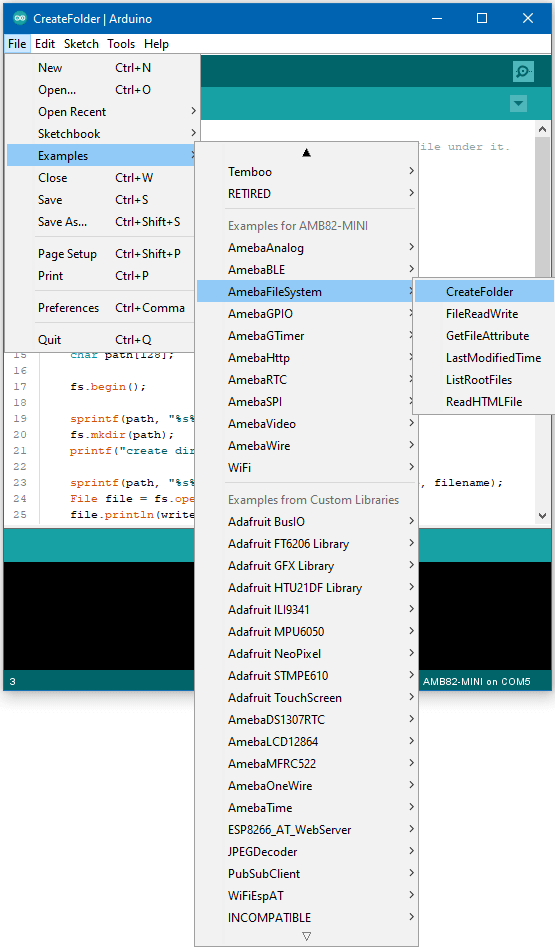Open the Serial Monitor magnifier icon
The width and height of the screenshot is (555, 950).
click(523, 71)
